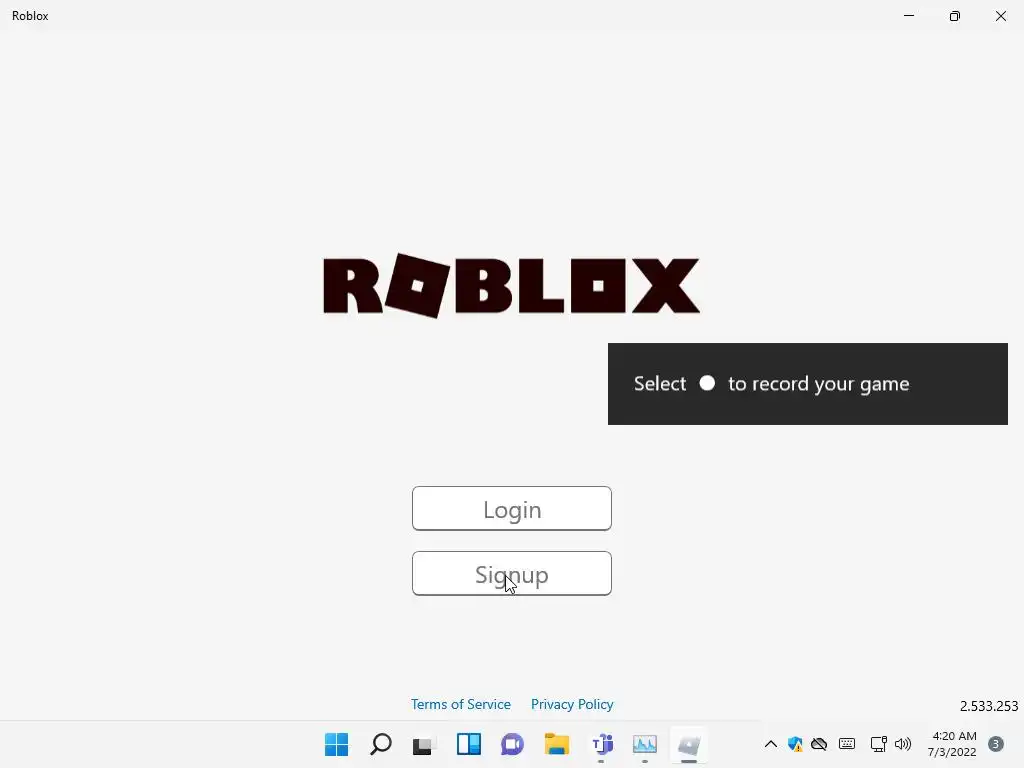Open the Windows Start menu
This screenshot has height=768, width=1024.
(x=336, y=744)
